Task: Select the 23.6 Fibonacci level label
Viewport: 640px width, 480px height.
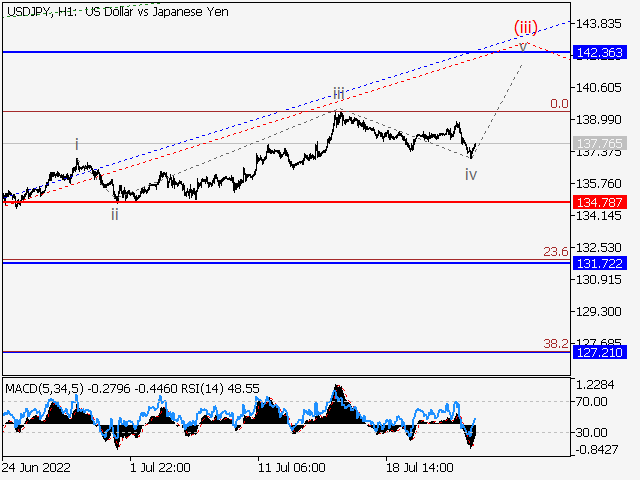Action: (556, 251)
